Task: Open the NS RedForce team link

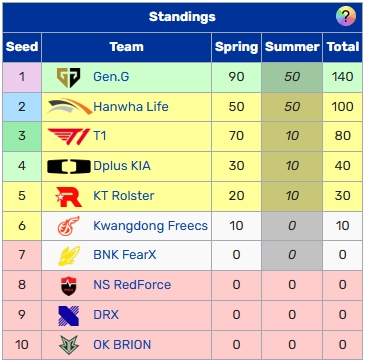Action: tap(132, 285)
